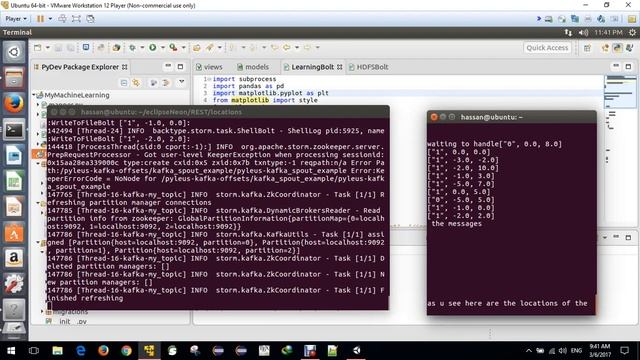Show hidden Windows tray icons chevron
This screenshot has height=360, width=640.
(529, 351)
